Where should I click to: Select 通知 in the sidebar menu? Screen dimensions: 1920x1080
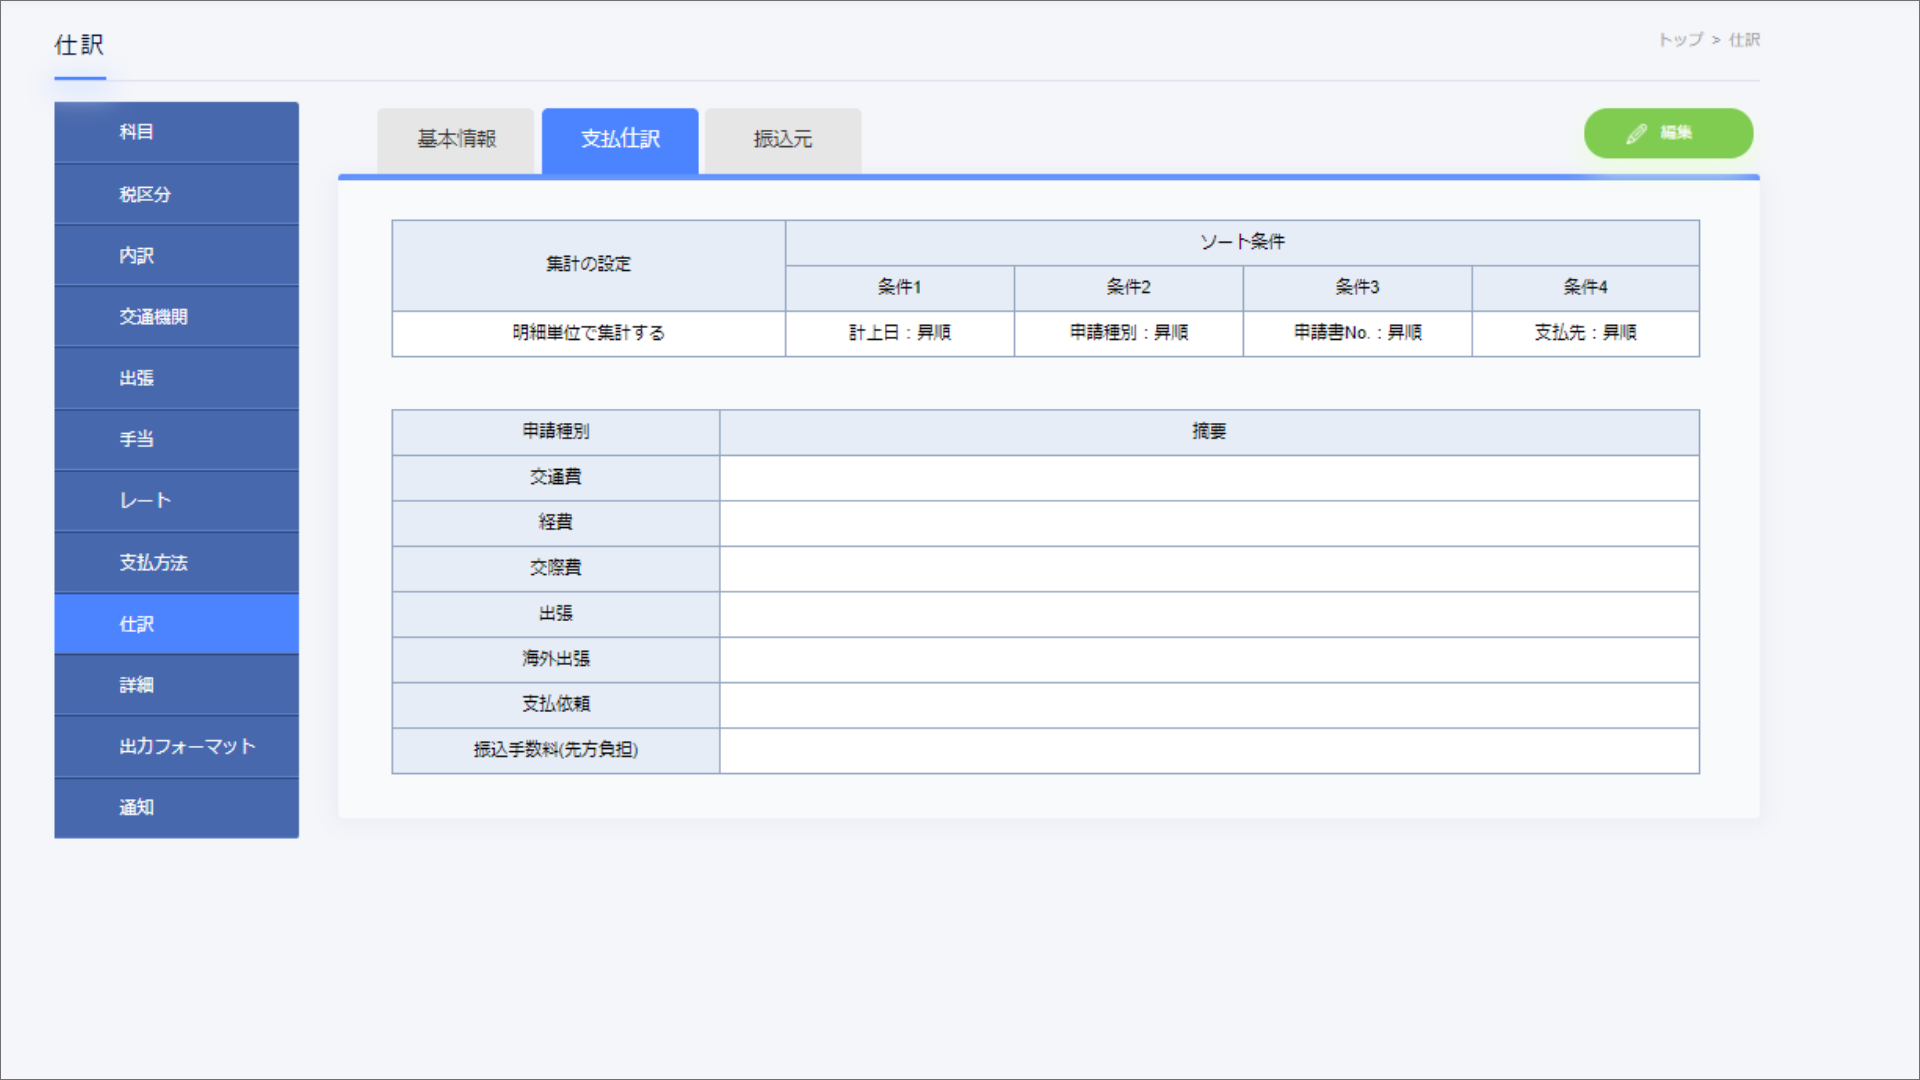(x=176, y=807)
